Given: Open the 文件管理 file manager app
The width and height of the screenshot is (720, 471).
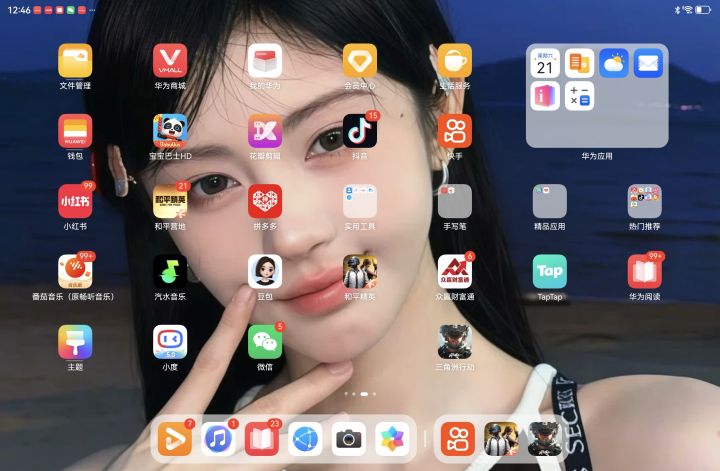Looking at the screenshot, I should 75,61.
